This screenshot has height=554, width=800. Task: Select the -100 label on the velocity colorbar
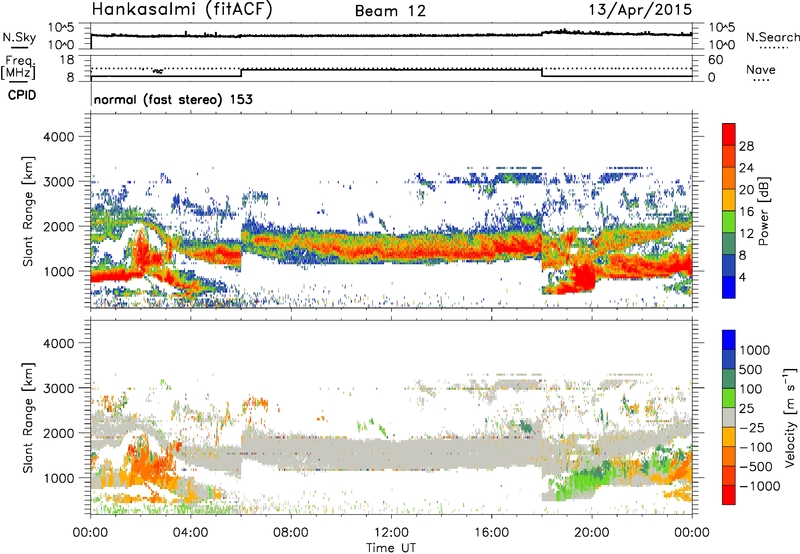click(x=756, y=447)
